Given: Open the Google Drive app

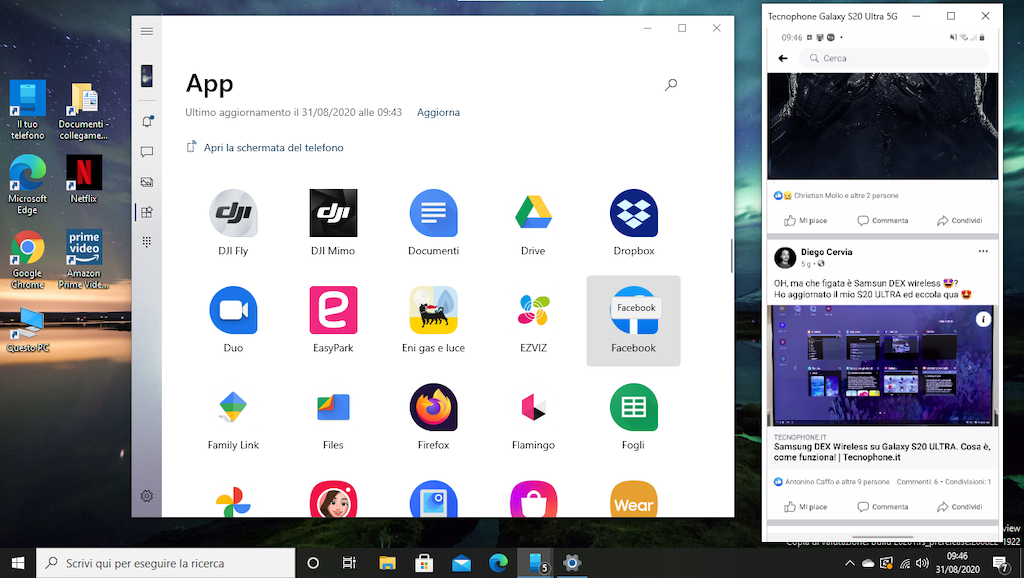Looking at the screenshot, I should click(533, 213).
